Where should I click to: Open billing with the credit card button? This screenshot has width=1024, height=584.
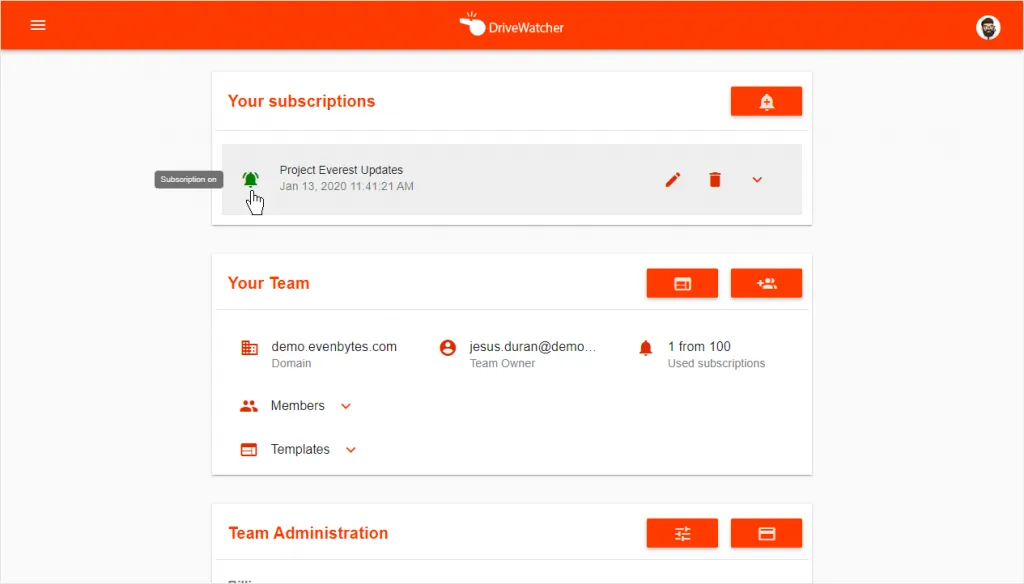[766, 534]
